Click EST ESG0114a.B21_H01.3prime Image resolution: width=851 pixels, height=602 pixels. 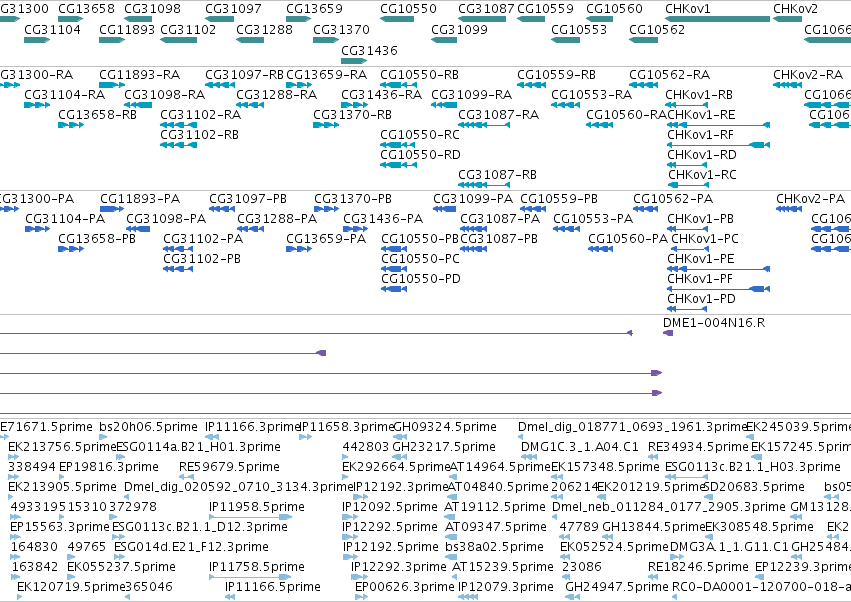click(x=199, y=447)
